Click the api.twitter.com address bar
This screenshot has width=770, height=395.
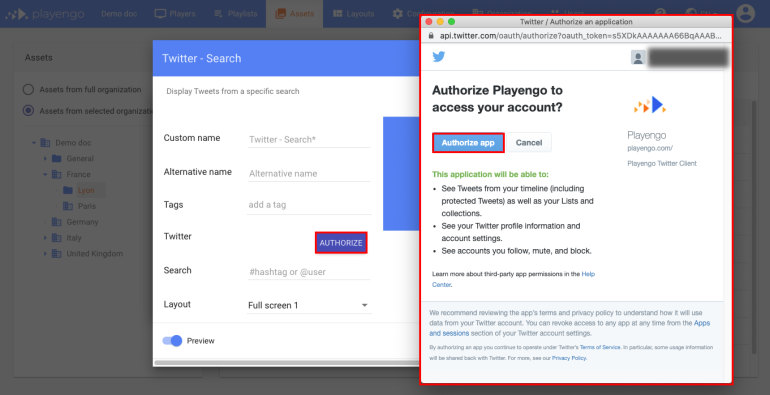point(580,36)
